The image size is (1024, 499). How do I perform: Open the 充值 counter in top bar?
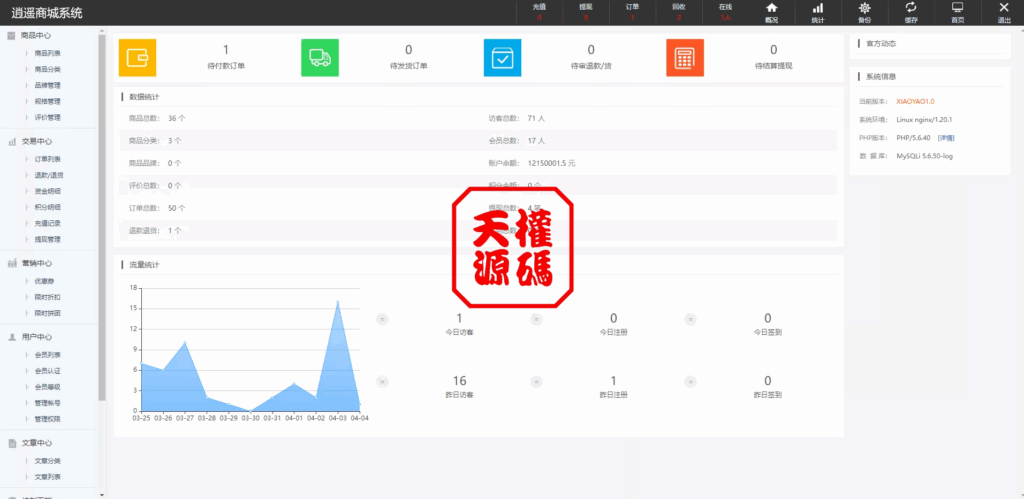(x=539, y=12)
